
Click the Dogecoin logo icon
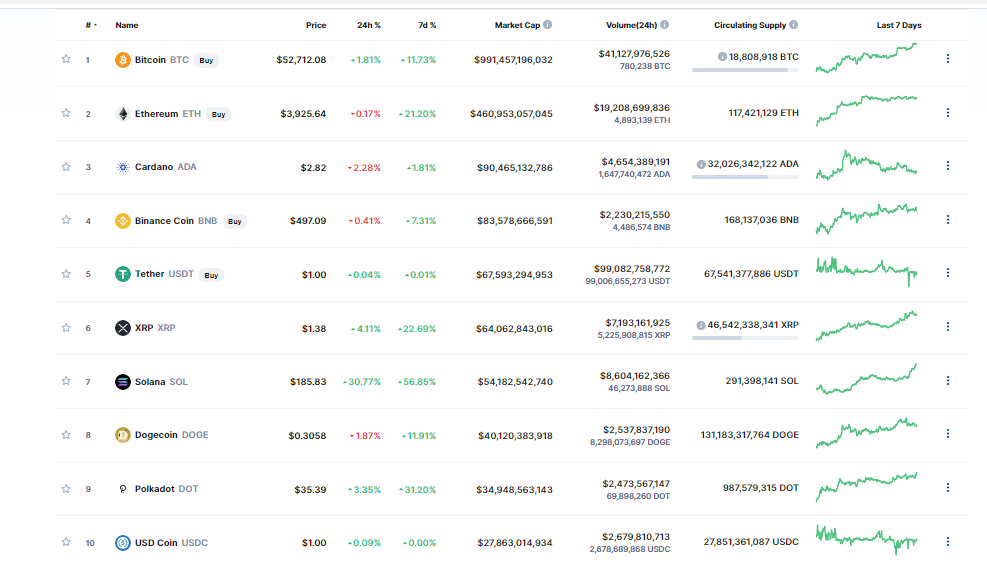pos(123,435)
